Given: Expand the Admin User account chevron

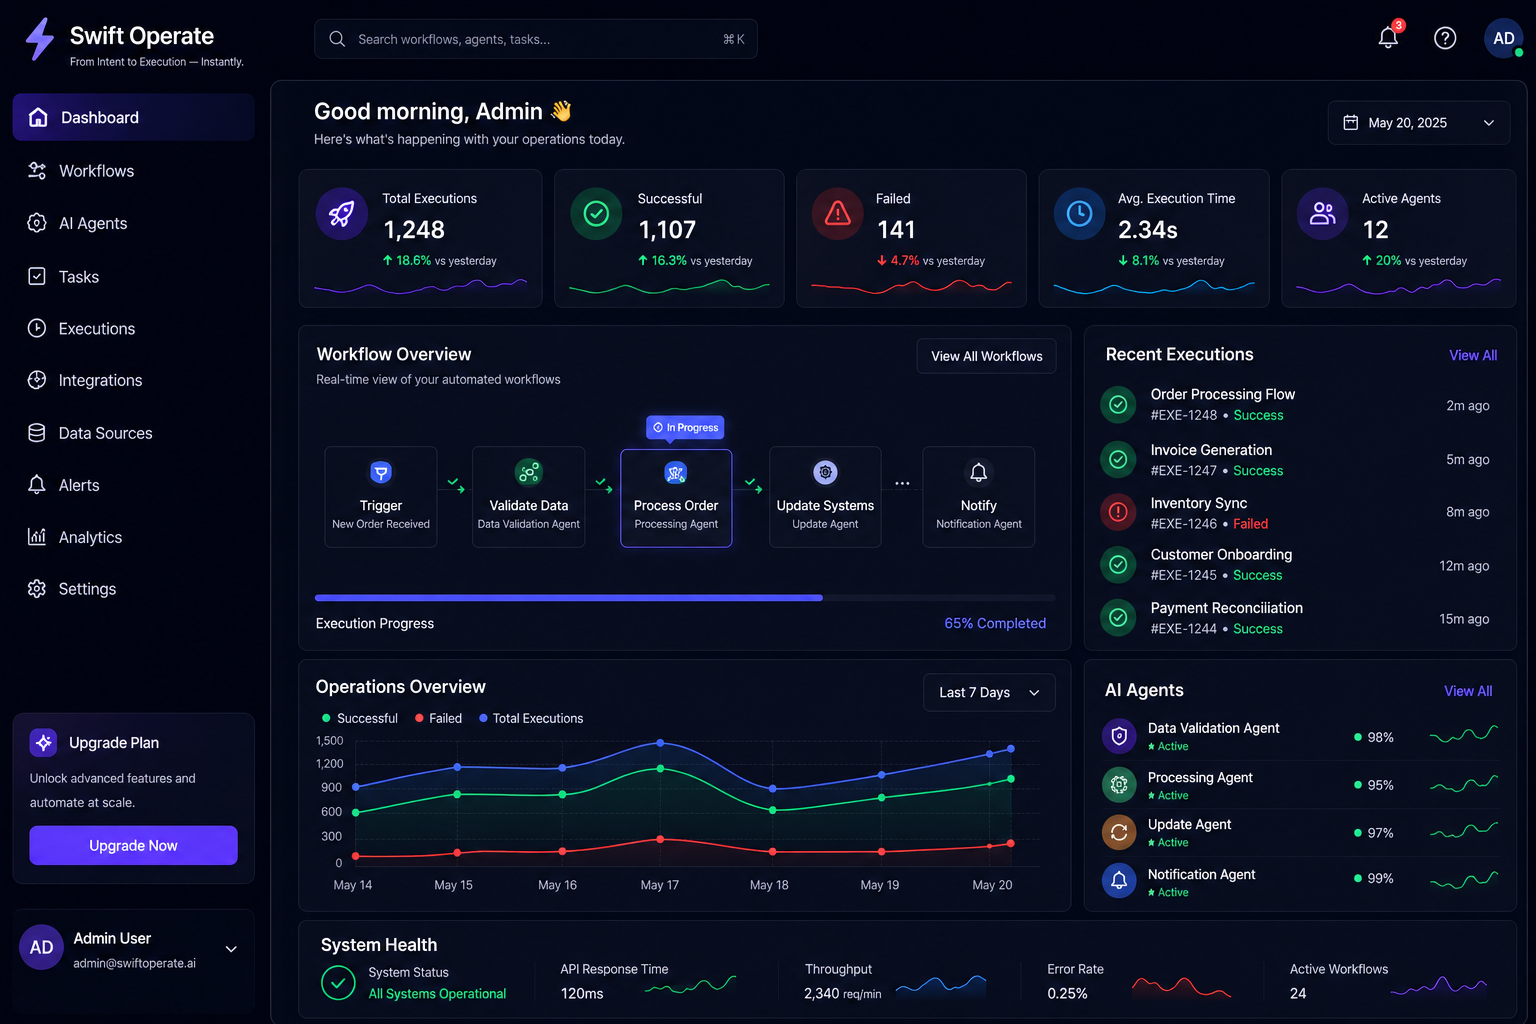Looking at the screenshot, I should [x=231, y=949].
